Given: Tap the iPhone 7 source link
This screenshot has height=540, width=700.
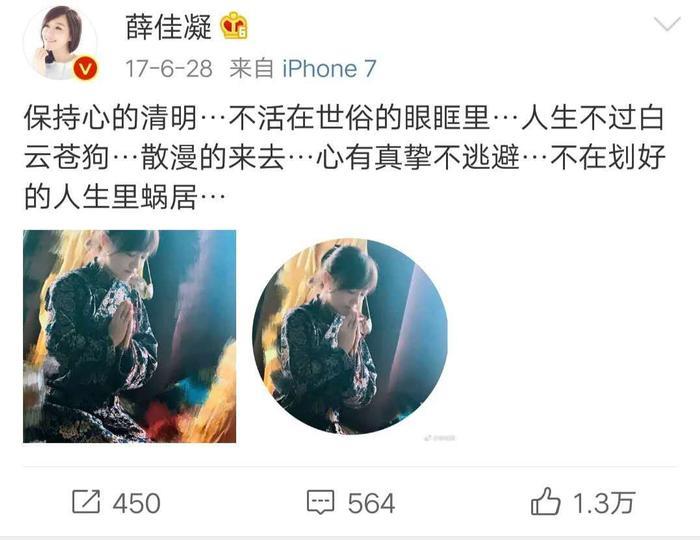Looking at the screenshot, I should coord(329,69).
